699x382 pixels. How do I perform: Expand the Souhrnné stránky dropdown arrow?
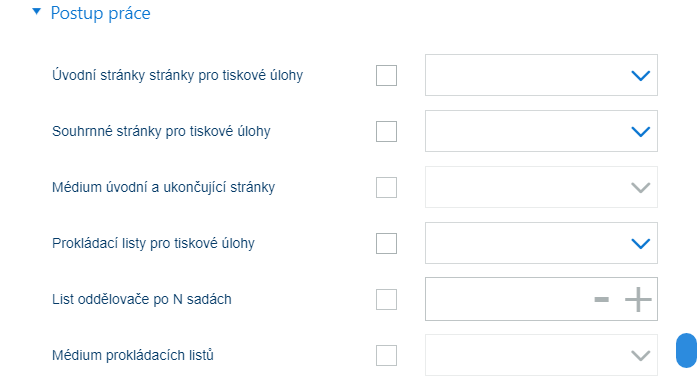[x=641, y=131]
